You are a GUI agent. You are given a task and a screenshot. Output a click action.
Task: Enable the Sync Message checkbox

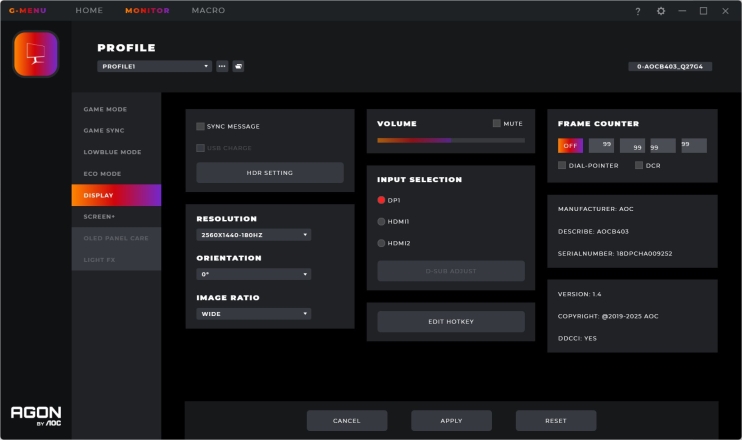(x=201, y=126)
